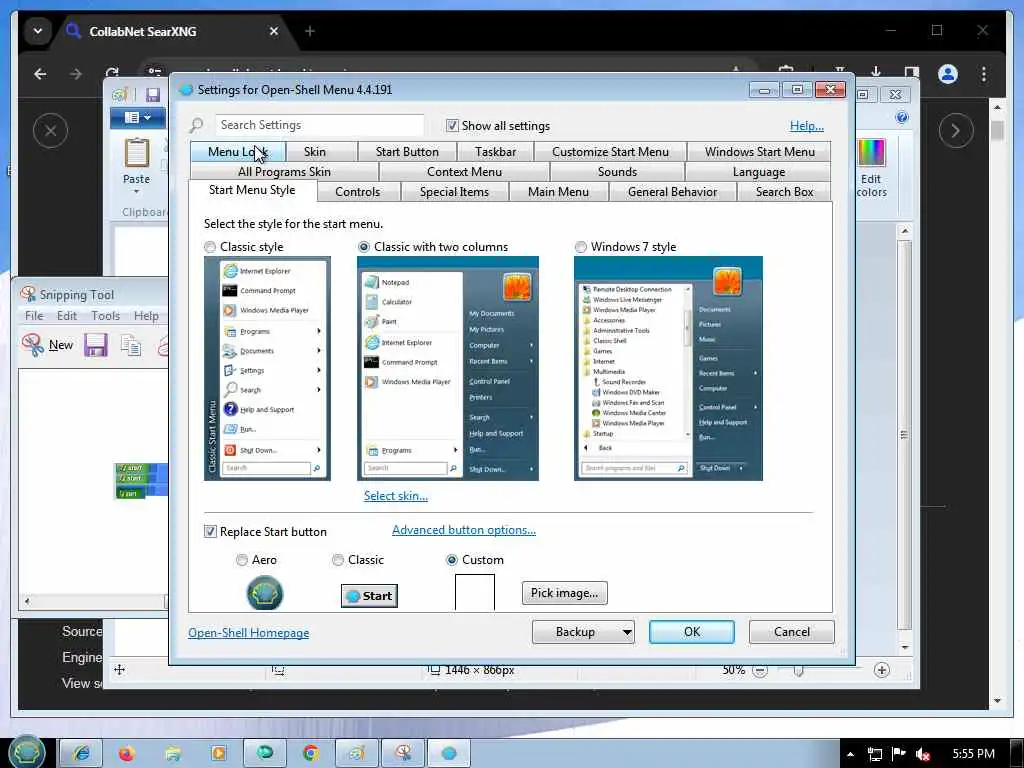The height and width of the screenshot is (768, 1024).
Task: Click the Cancel button
Action: 792,632
